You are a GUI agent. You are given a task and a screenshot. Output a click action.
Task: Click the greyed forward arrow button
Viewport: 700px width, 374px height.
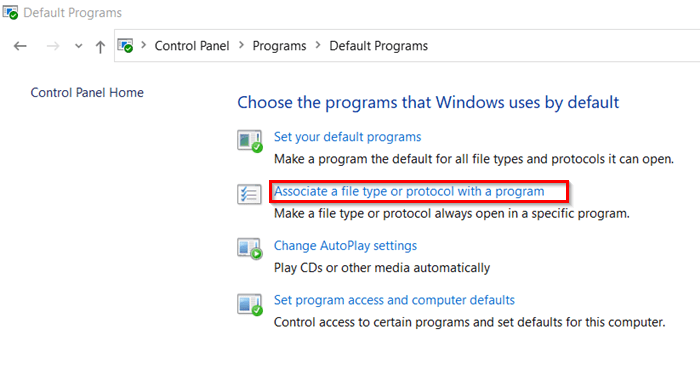[53, 46]
